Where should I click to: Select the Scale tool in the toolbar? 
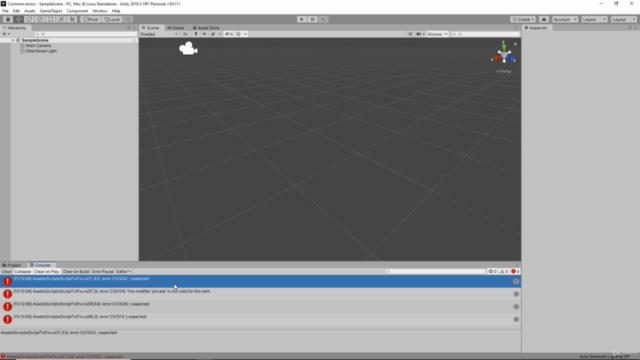pos(40,19)
